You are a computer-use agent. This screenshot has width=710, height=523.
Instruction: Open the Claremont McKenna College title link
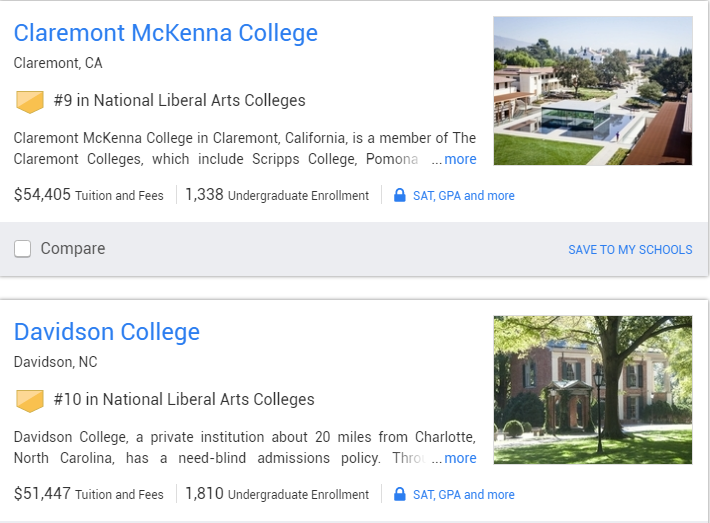click(165, 33)
